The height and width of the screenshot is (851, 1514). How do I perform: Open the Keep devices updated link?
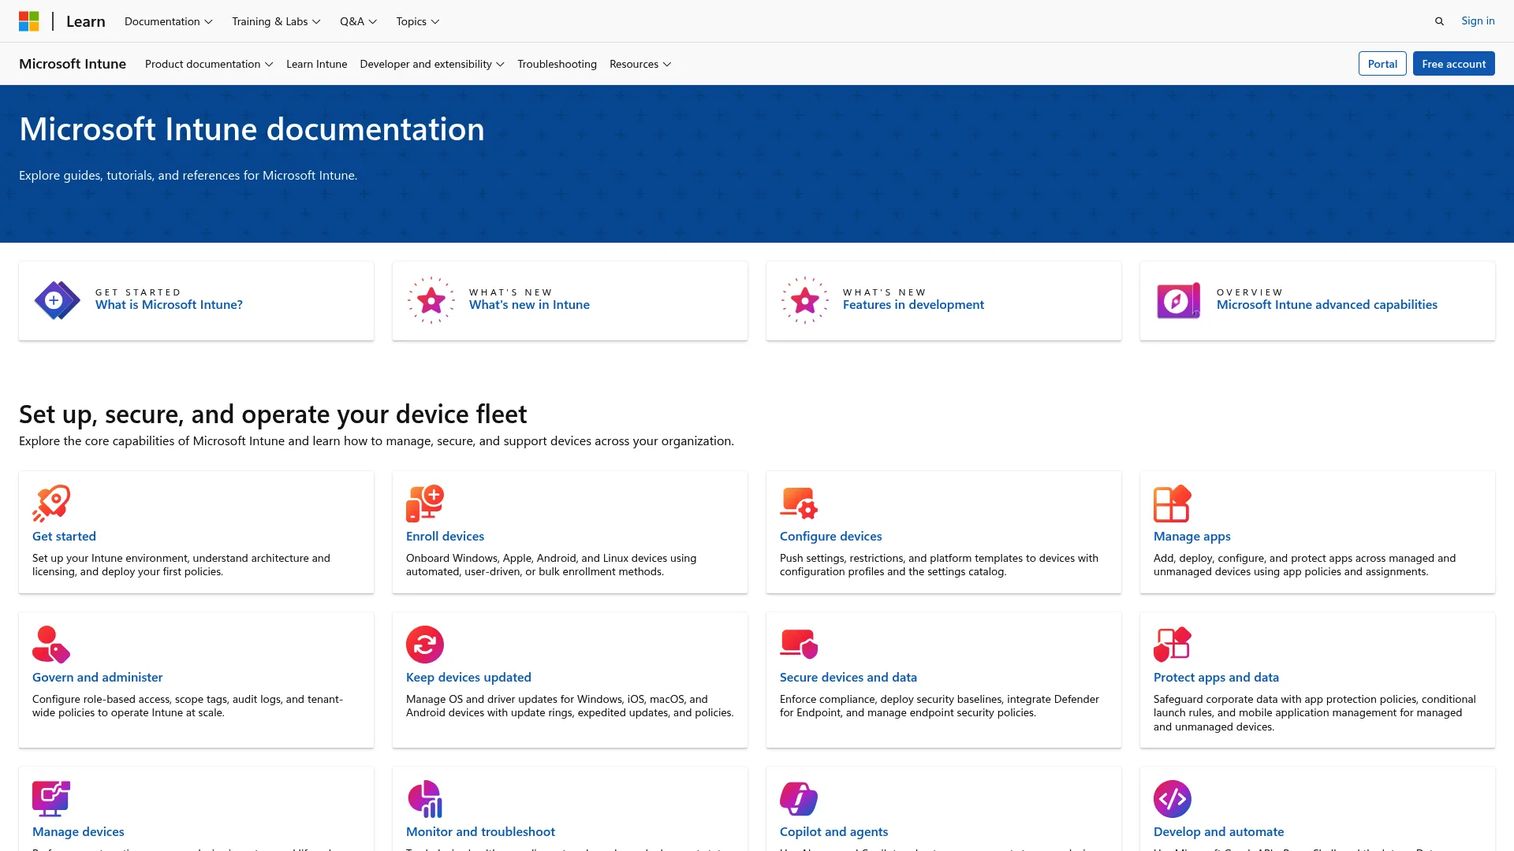(469, 677)
